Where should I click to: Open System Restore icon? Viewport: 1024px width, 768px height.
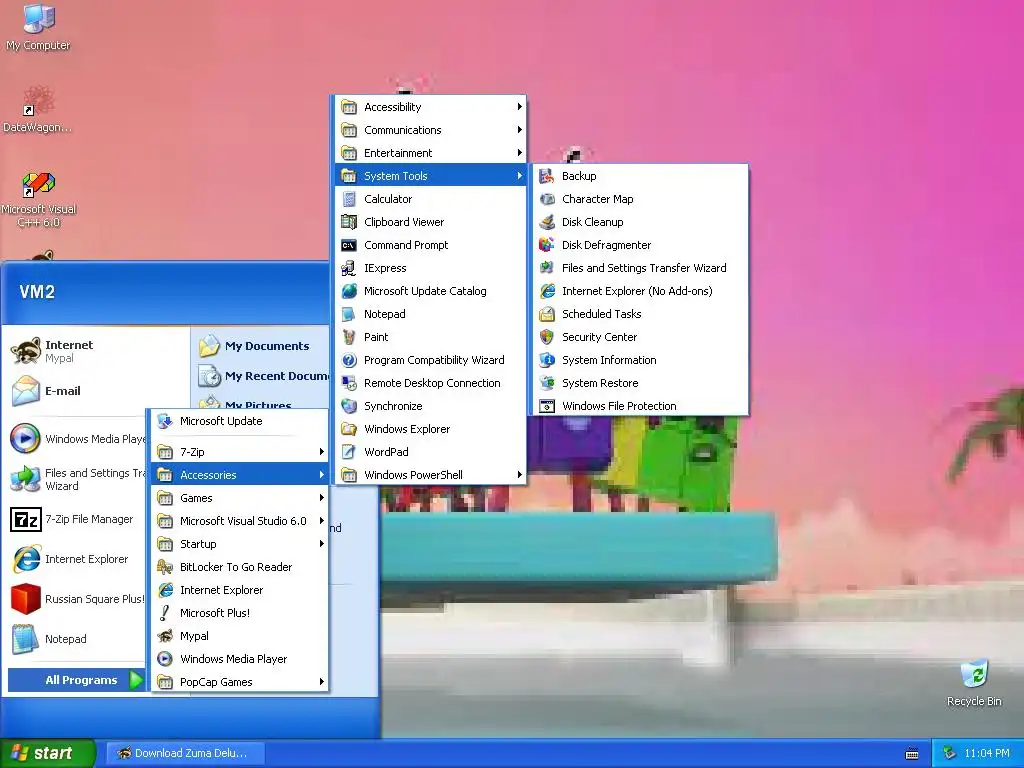point(547,383)
